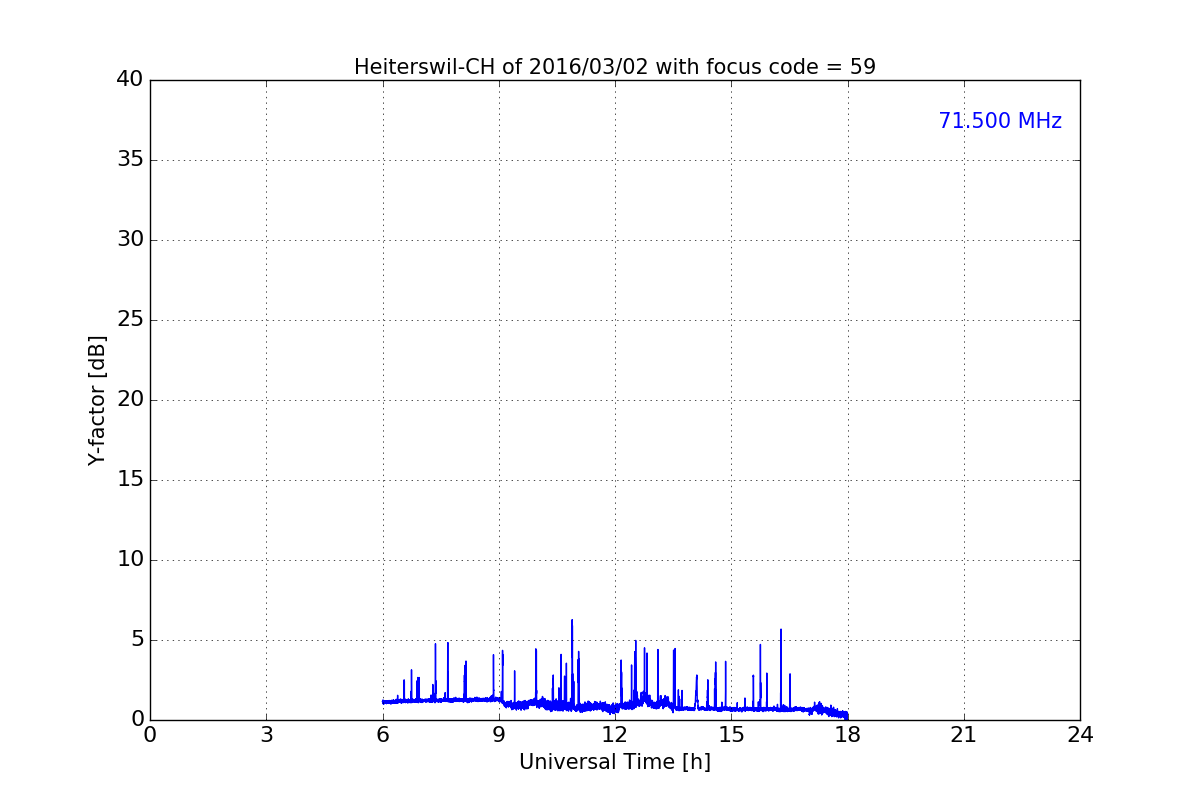Select the 71.500 MHz frequency label
The width and height of the screenshot is (1200, 800).
(1000, 121)
